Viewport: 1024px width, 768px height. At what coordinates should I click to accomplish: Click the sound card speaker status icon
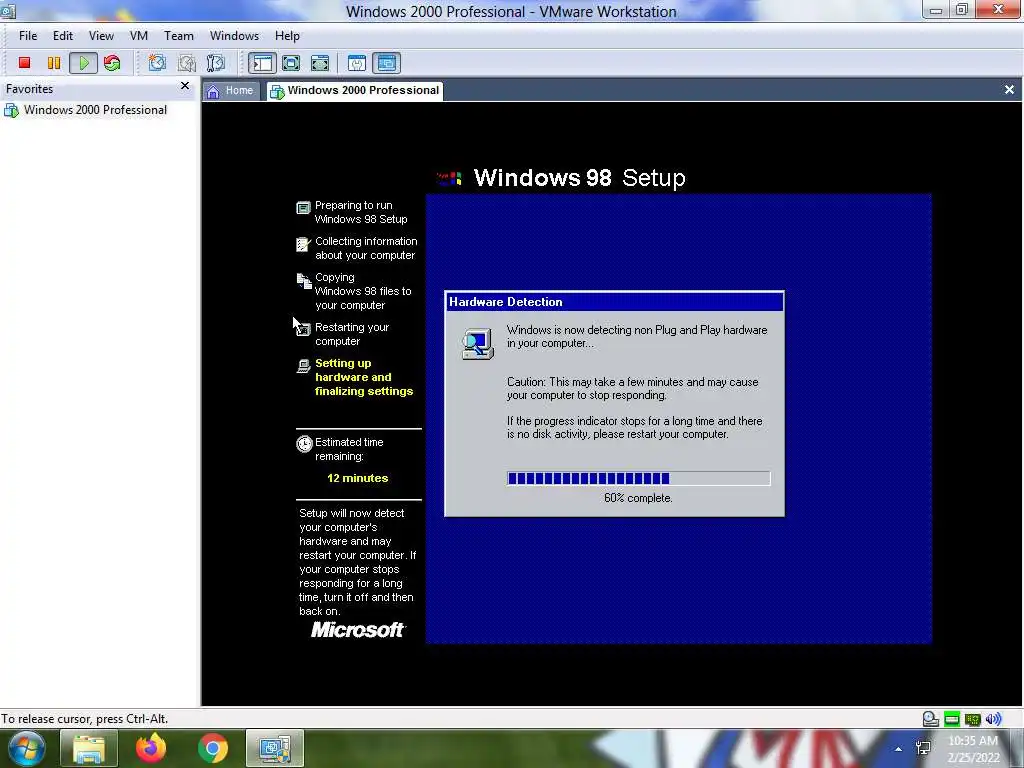(x=993, y=719)
